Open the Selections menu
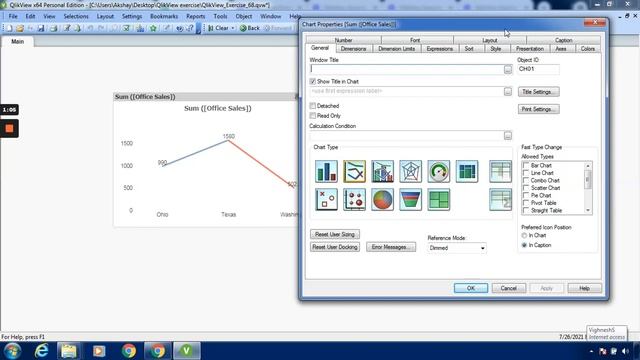640x360 pixels. (76, 16)
